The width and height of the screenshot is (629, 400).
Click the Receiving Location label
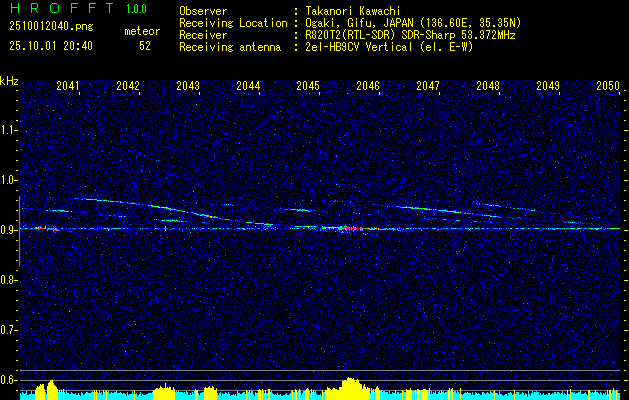[233, 23]
